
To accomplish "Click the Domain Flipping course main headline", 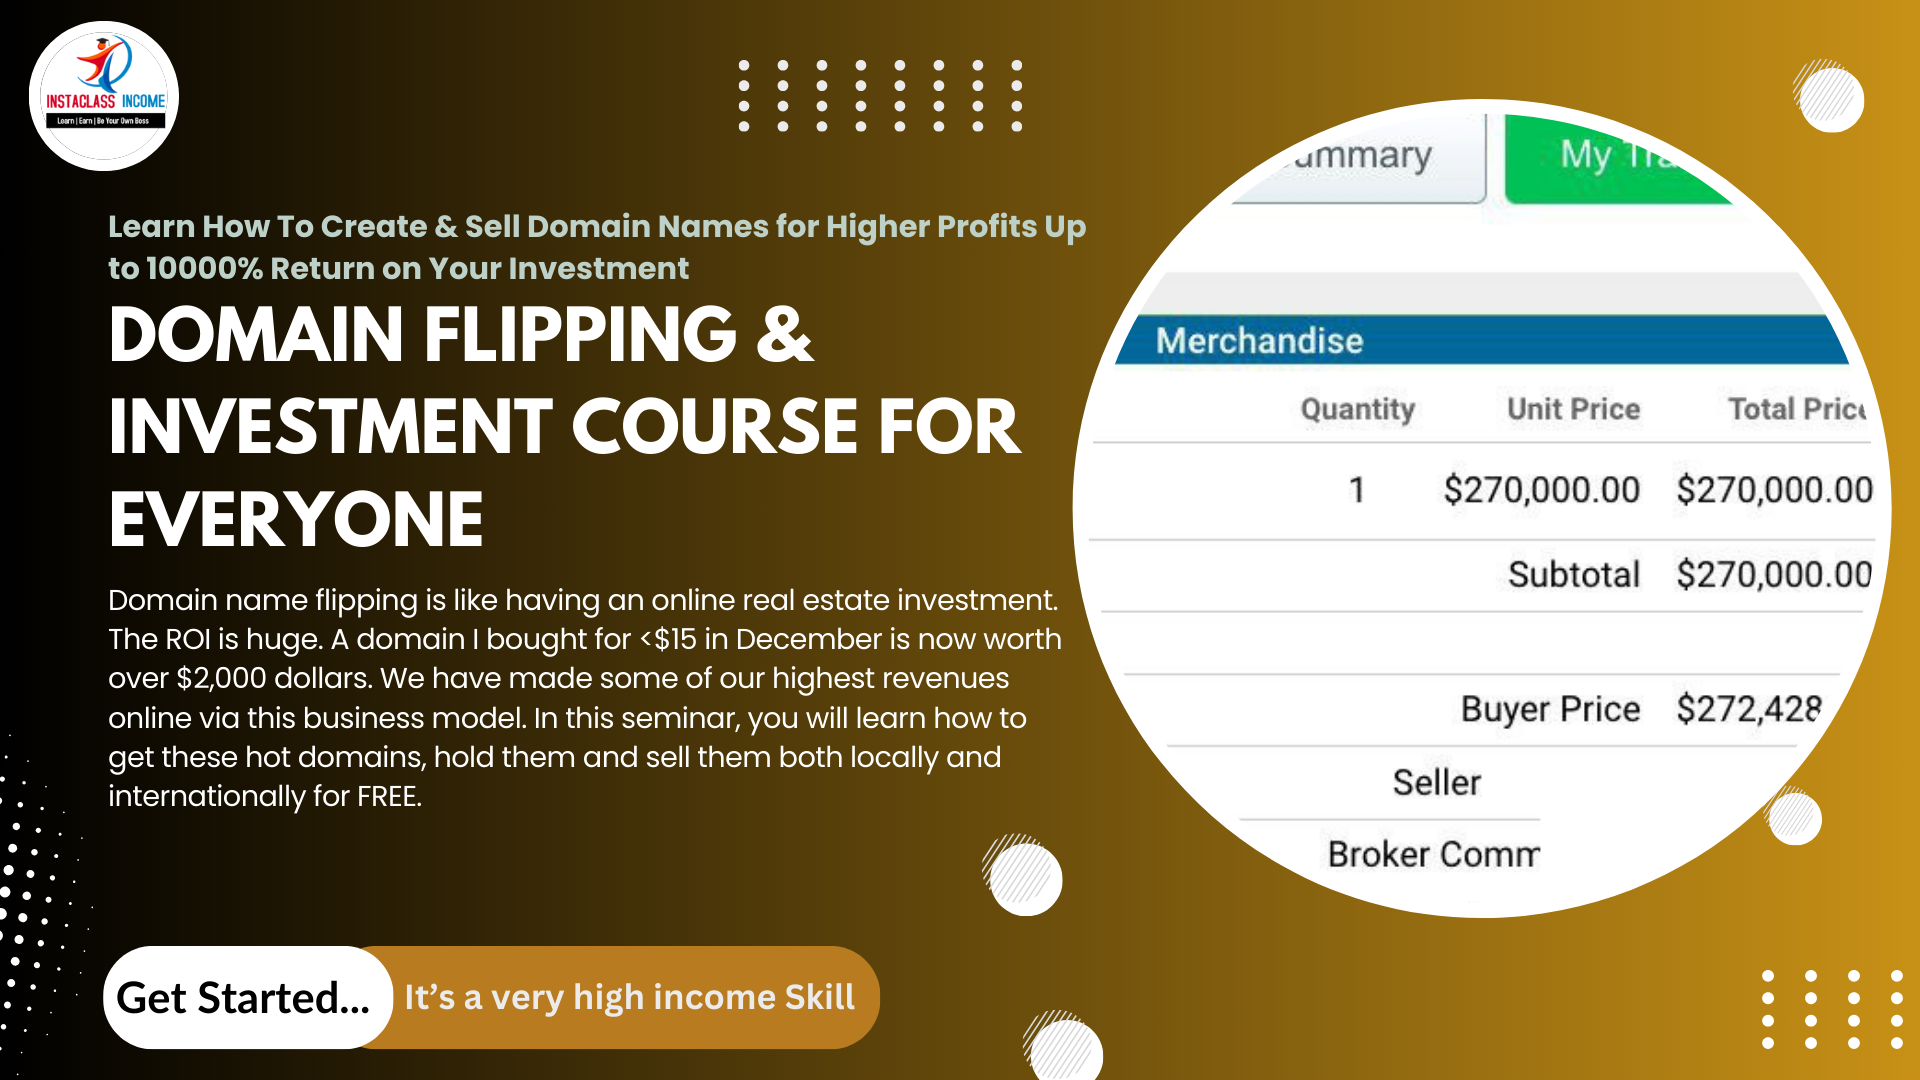I will (x=565, y=426).
